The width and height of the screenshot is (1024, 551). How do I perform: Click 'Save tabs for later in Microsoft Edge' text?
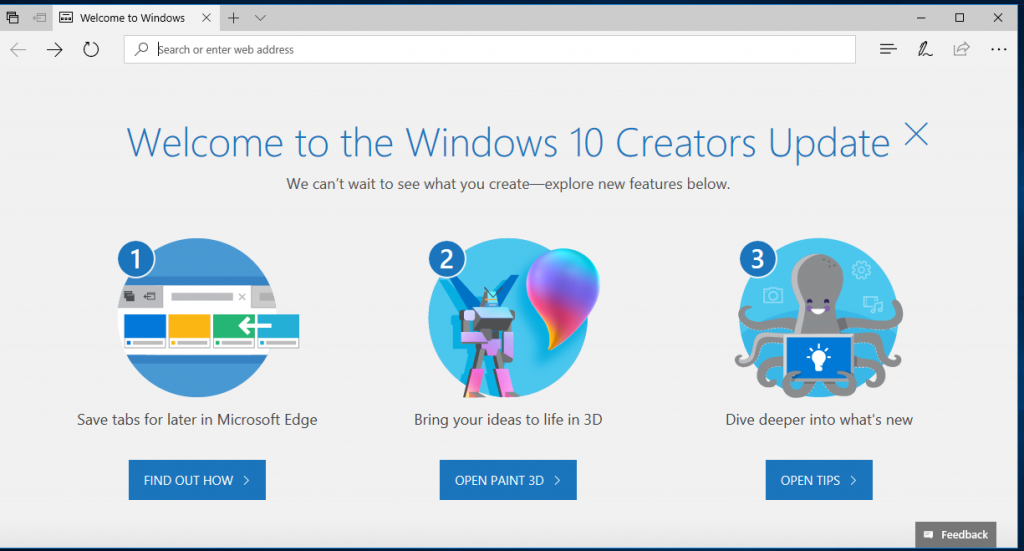pyautogui.click(x=197, y=420)
